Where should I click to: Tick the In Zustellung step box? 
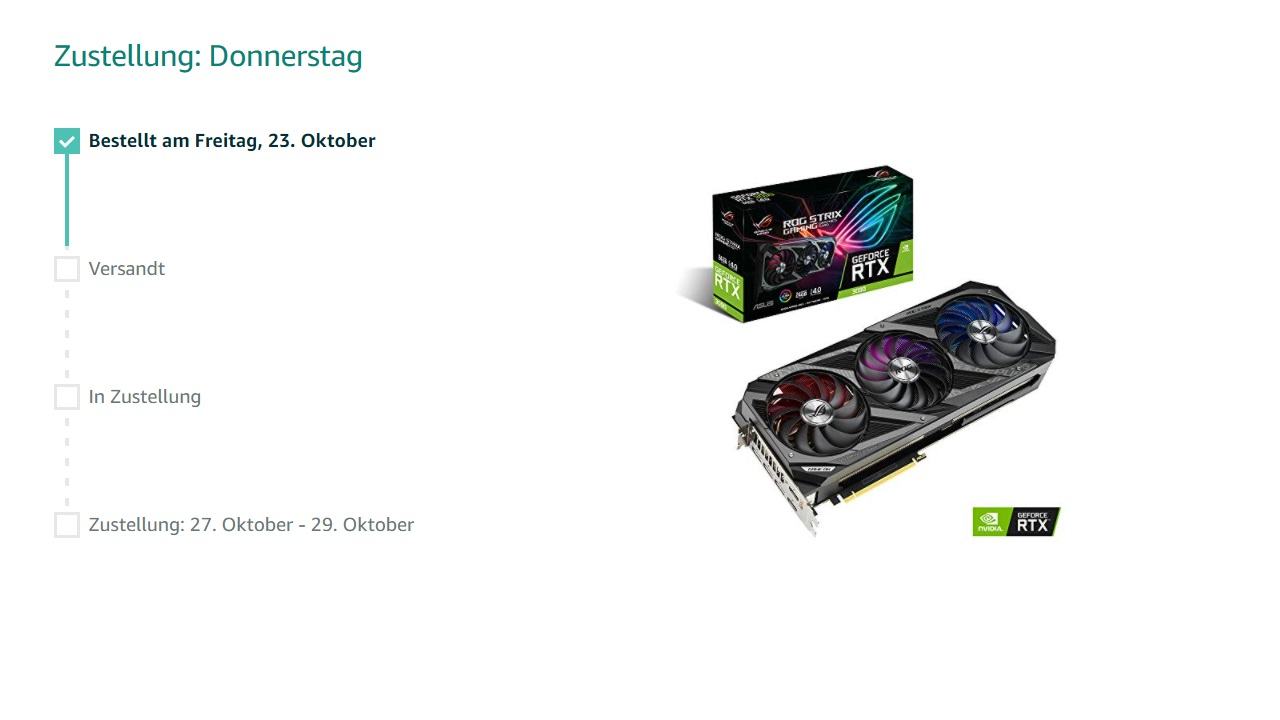point(67,397)
